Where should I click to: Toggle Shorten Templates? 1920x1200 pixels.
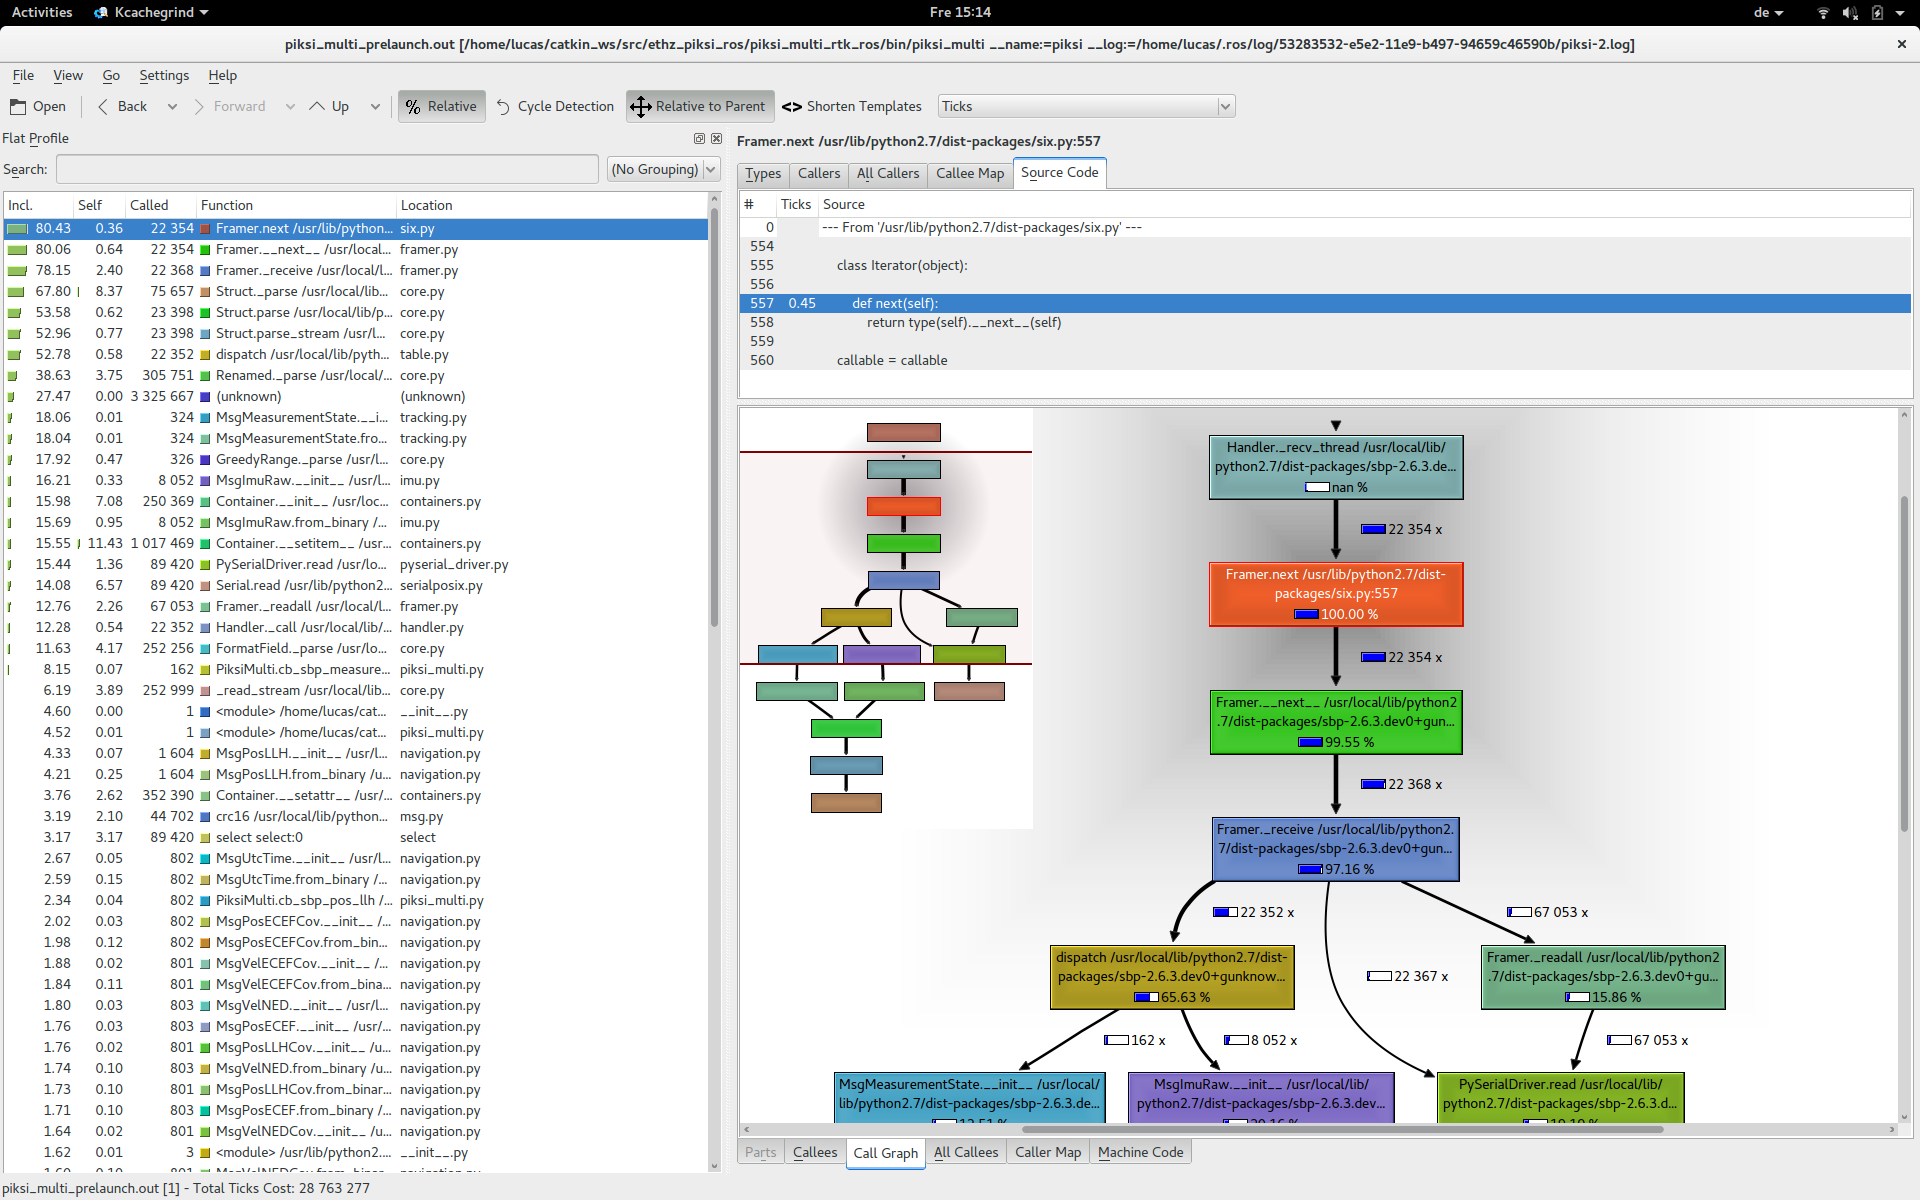click(851, 106)
